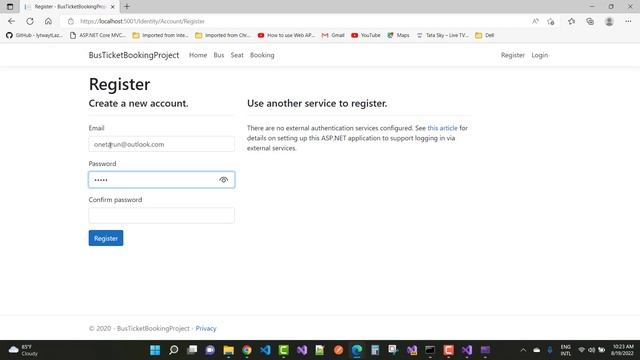Open the Bus nav item
Viewport: 640px width, 360px height.
pos(219,55)
